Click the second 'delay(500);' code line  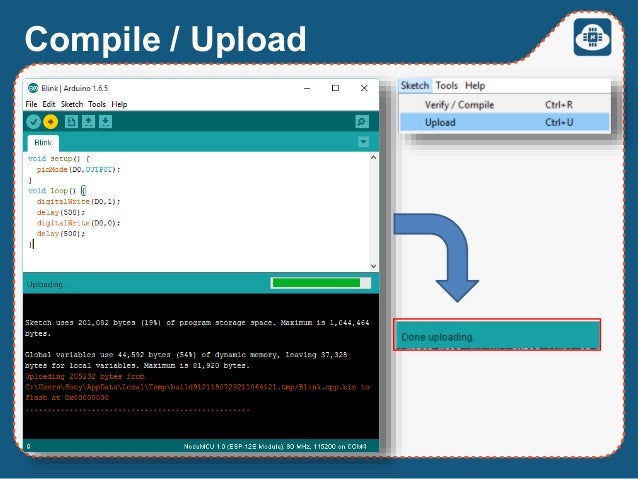click(x=61, y=234)
